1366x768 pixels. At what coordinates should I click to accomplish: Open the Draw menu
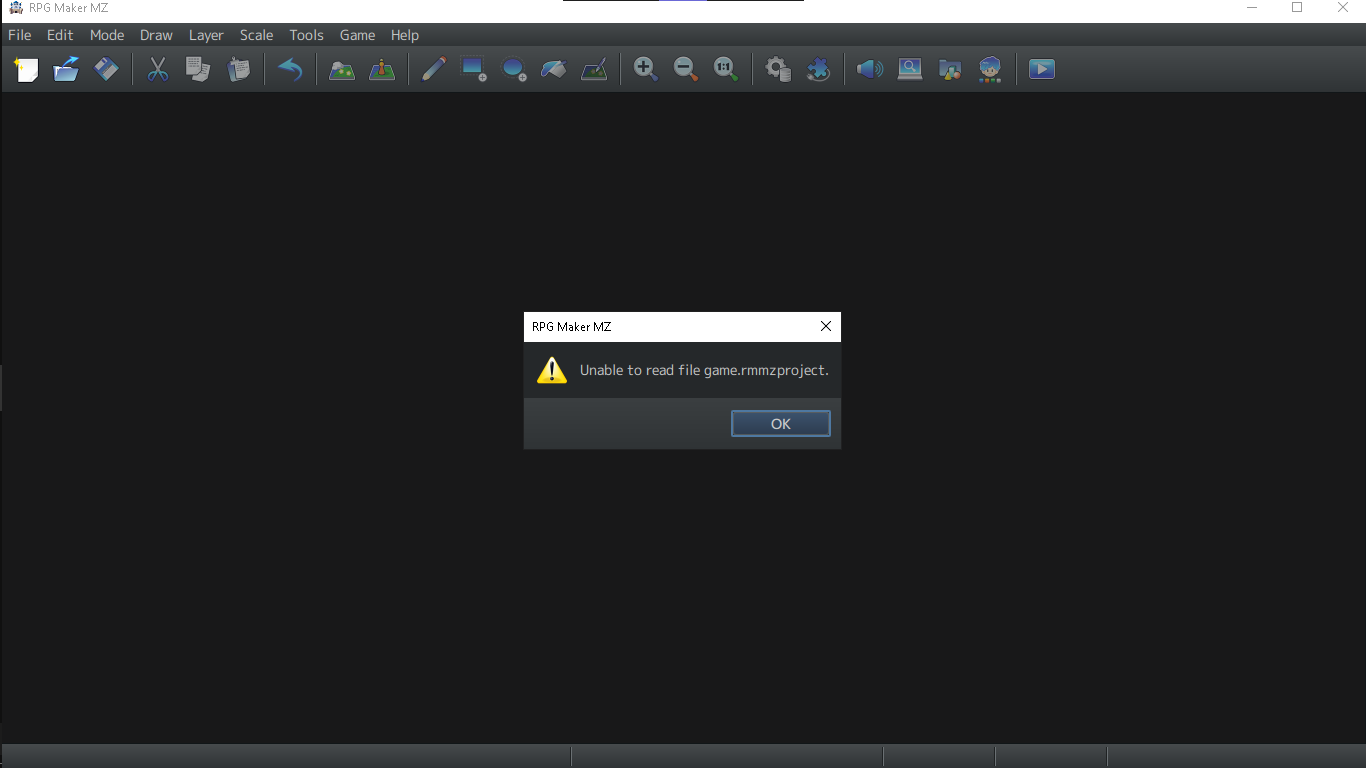tap(156, 35)
